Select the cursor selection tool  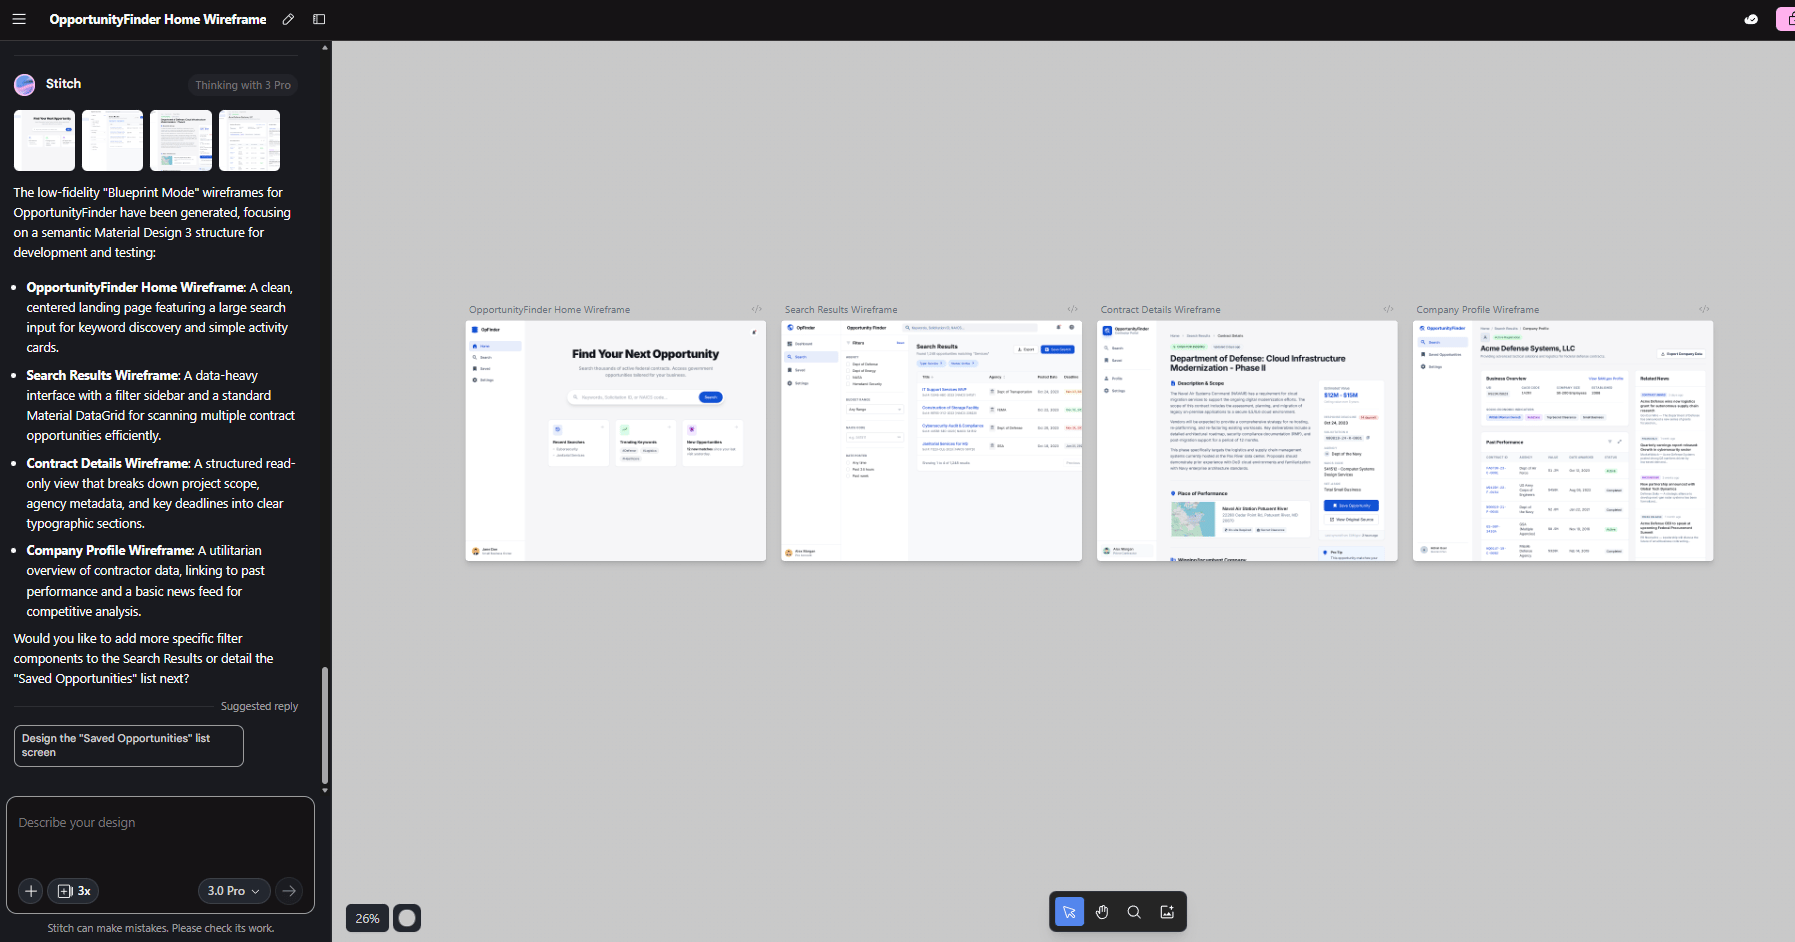point(1069,911)
